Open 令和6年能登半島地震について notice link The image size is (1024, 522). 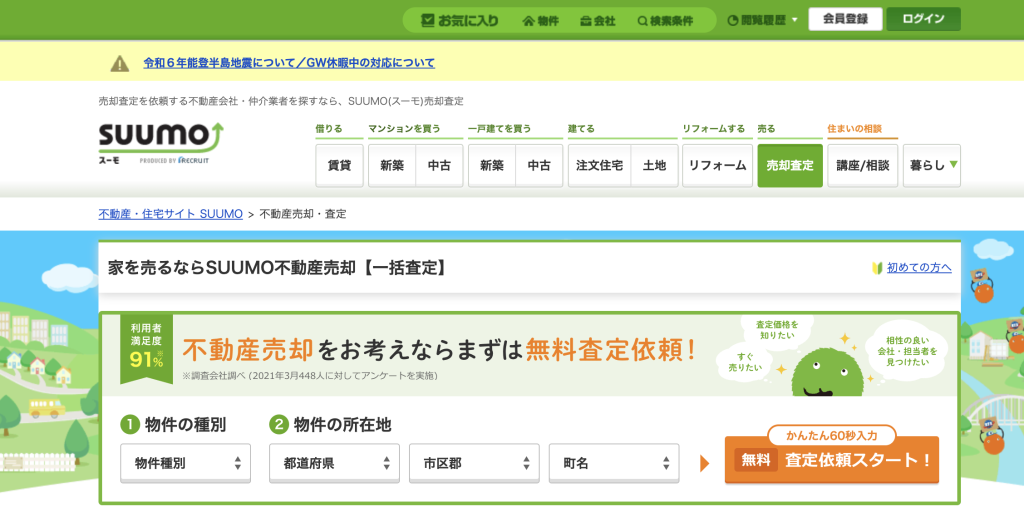(289, 63)
